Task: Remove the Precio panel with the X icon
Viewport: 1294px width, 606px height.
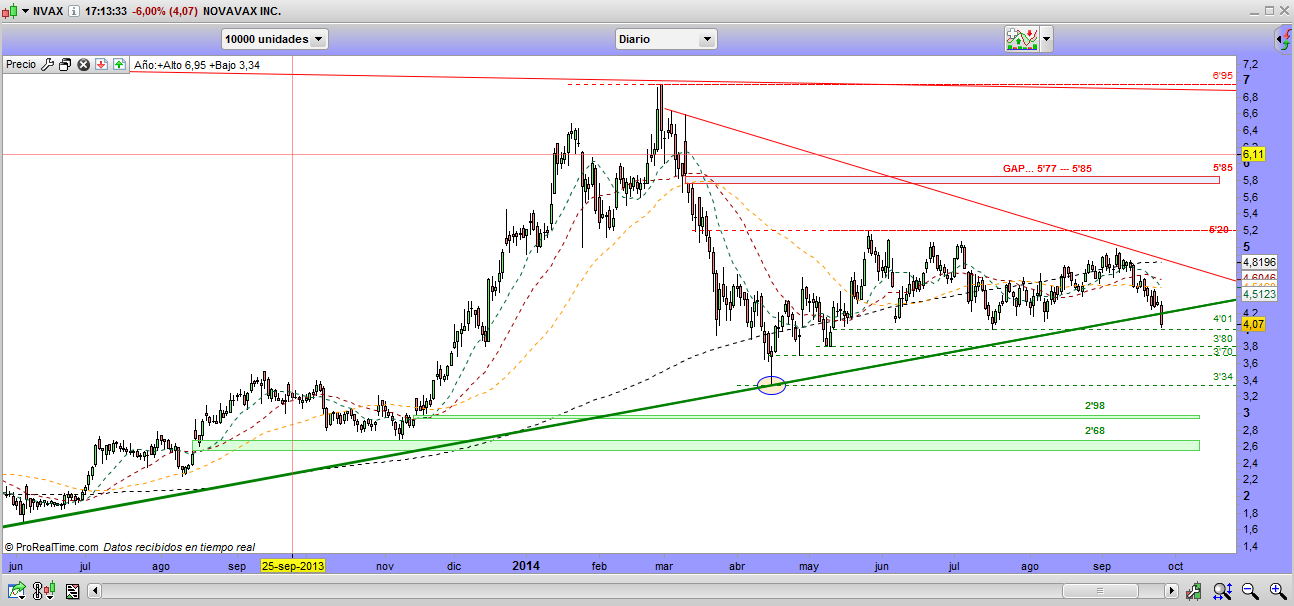Action: point(84,65)
